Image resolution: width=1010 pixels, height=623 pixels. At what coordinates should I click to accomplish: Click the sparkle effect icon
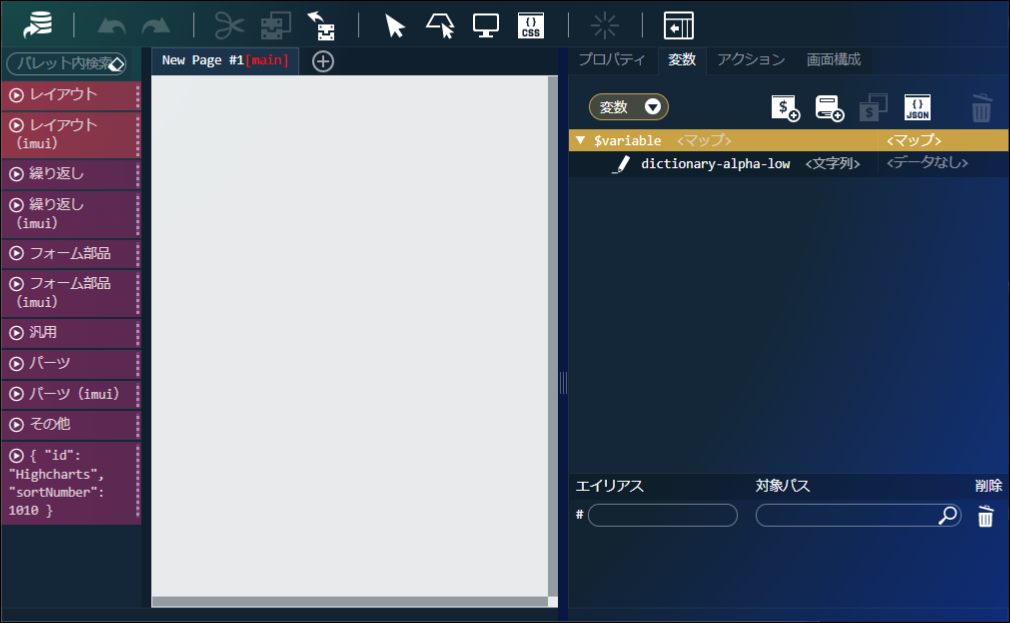[x=605, y=26]
